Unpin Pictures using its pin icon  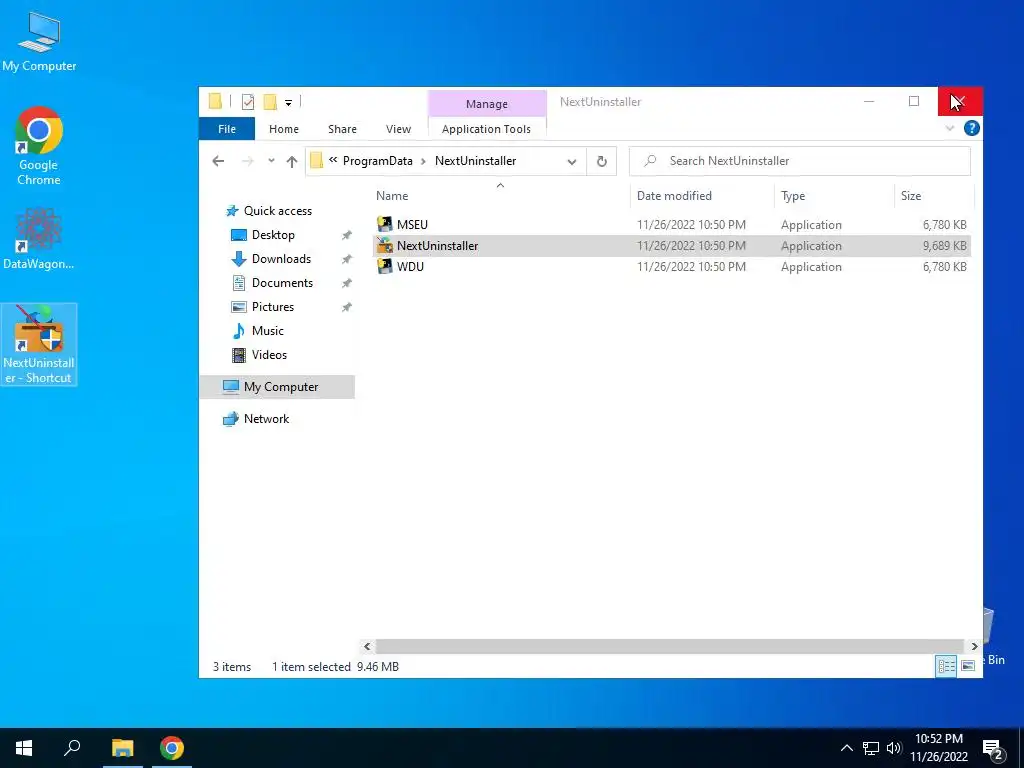pos(347,307)
